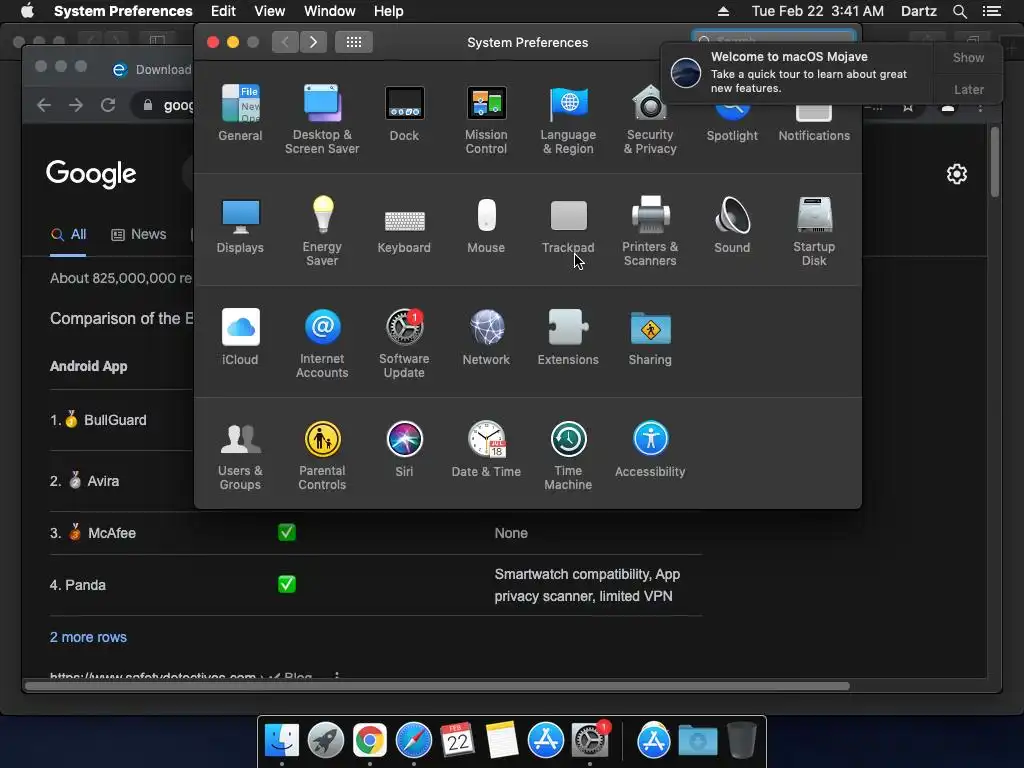The image size is (1024, 768).
Task: Open Energy Saver preferences
Action: (322, 231)
